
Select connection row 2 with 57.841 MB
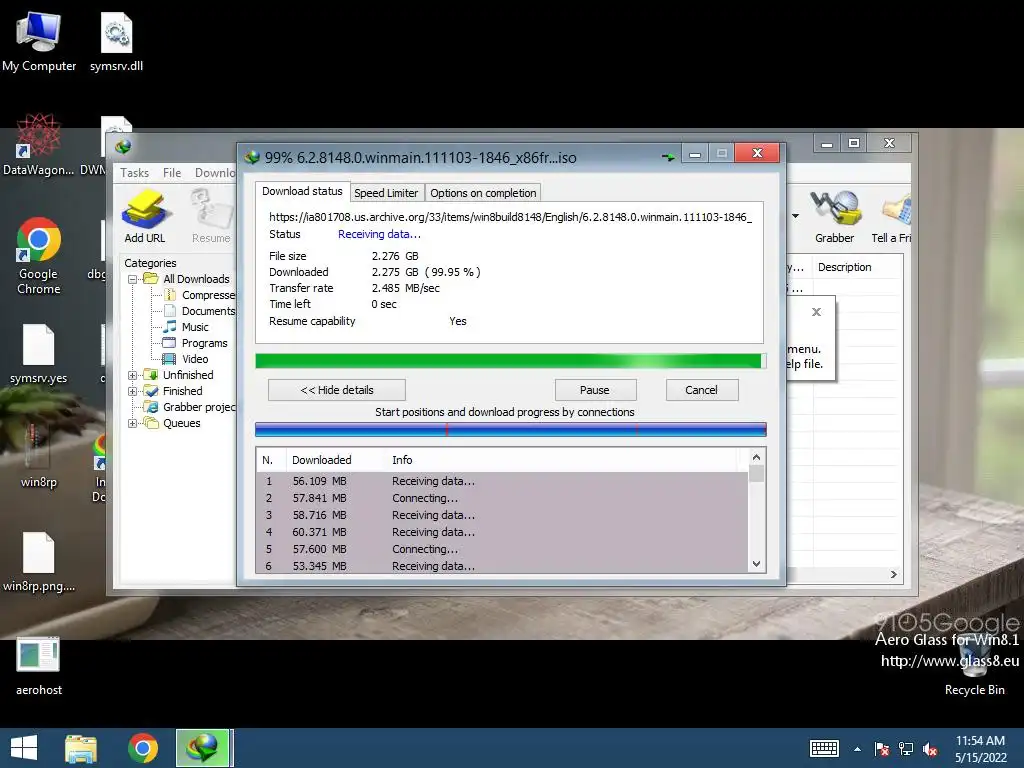click(x=502, y=498)
